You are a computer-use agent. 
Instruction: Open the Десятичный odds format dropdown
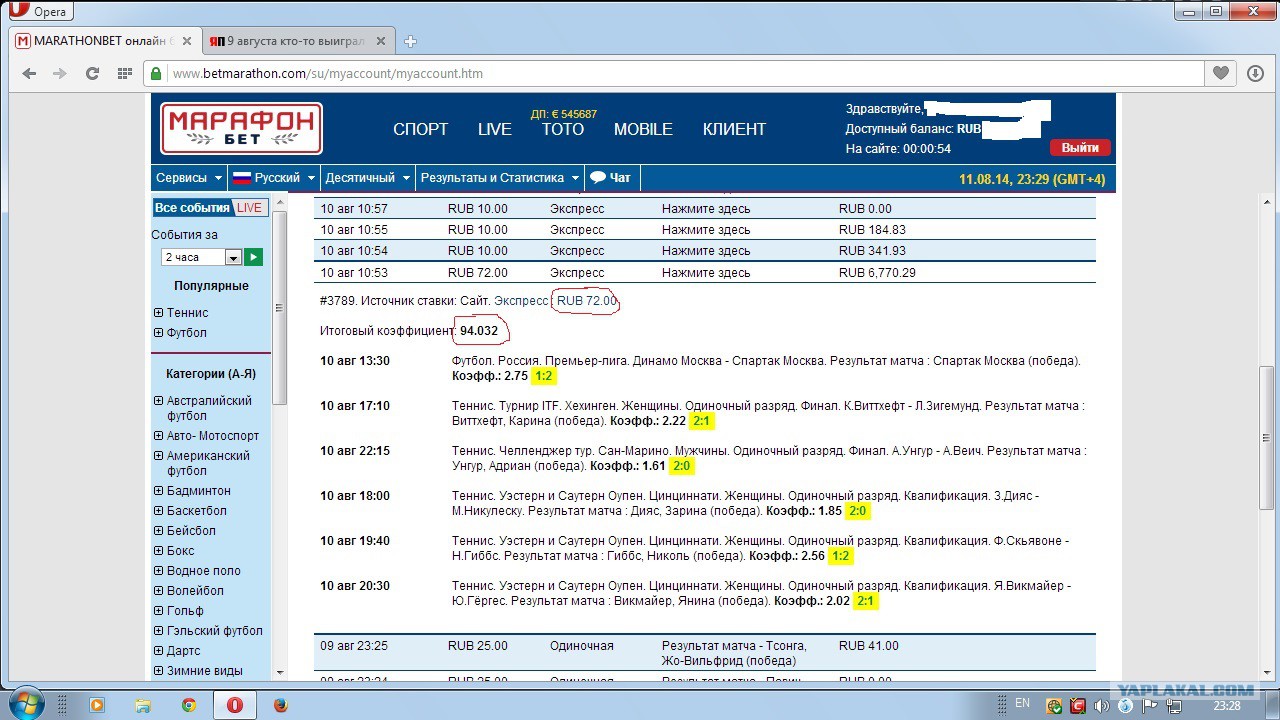pos(368,177)
